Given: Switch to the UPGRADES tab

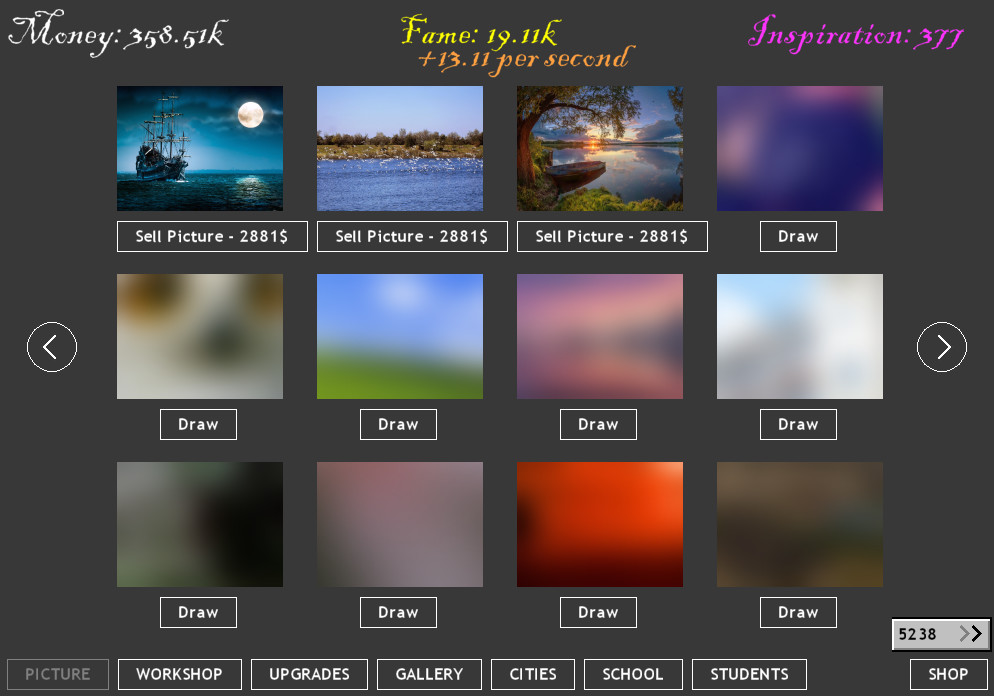Looking at the screenshot, I should click(309, 674).
